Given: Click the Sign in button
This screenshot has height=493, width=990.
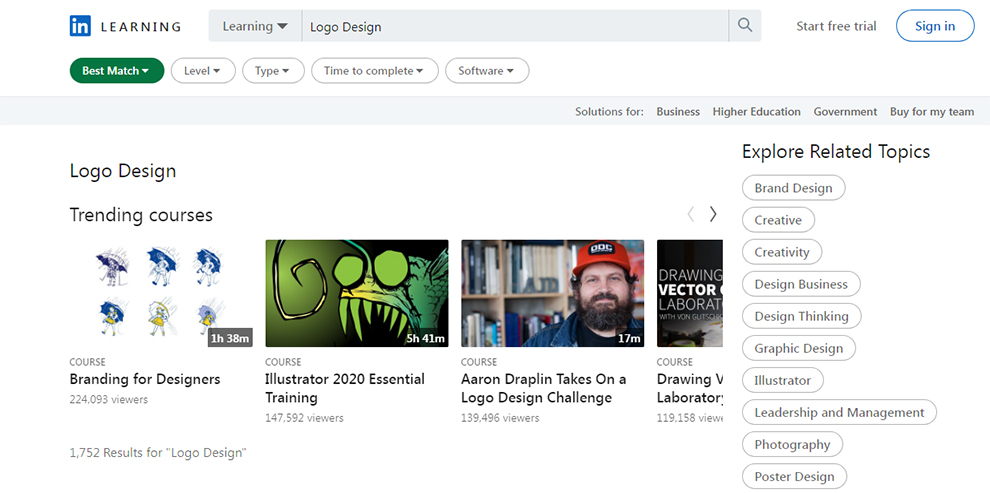Looking at the screenshot, I should [x=935, y=26].
